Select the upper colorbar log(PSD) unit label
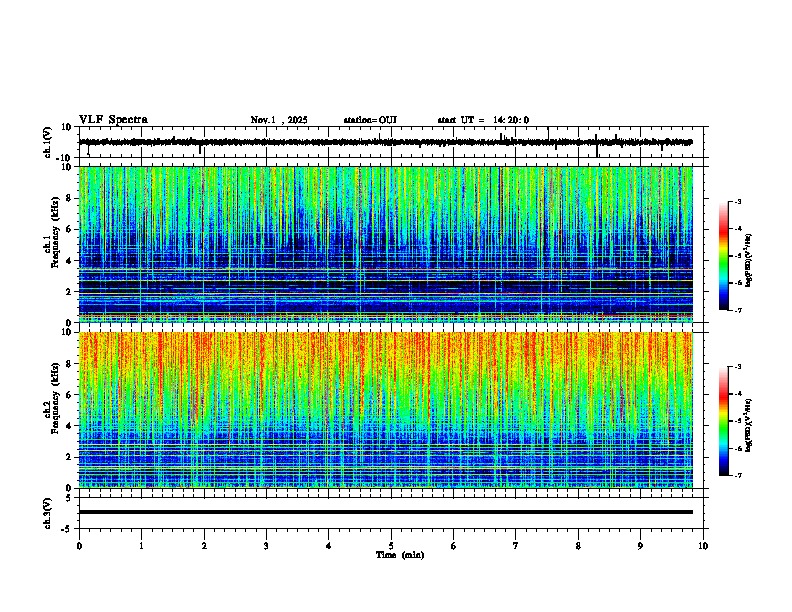Viewport: 792px width, 612px height. pyautogui.click(x=748, y=260)
